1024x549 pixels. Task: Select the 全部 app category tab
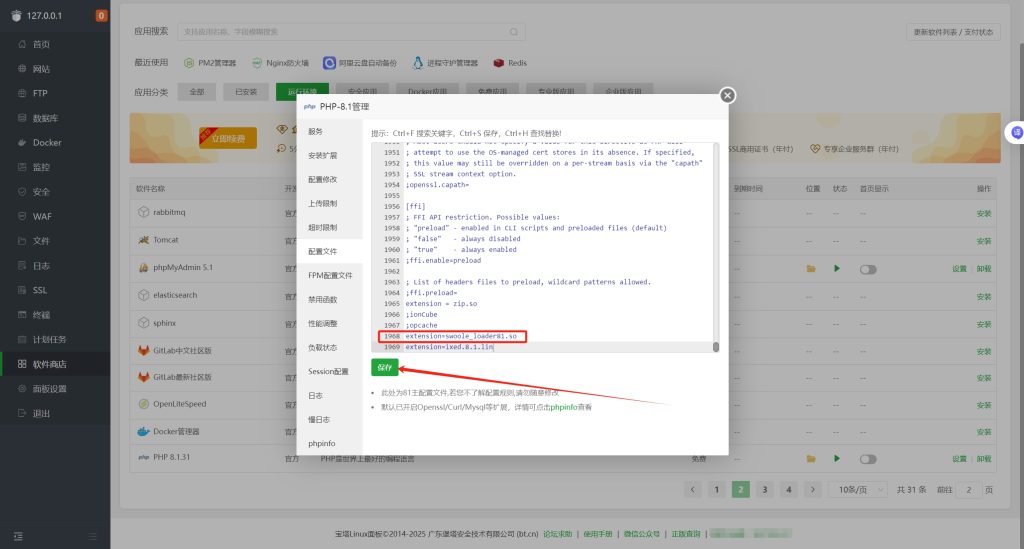pyautogui.click(x=197, y=92)
